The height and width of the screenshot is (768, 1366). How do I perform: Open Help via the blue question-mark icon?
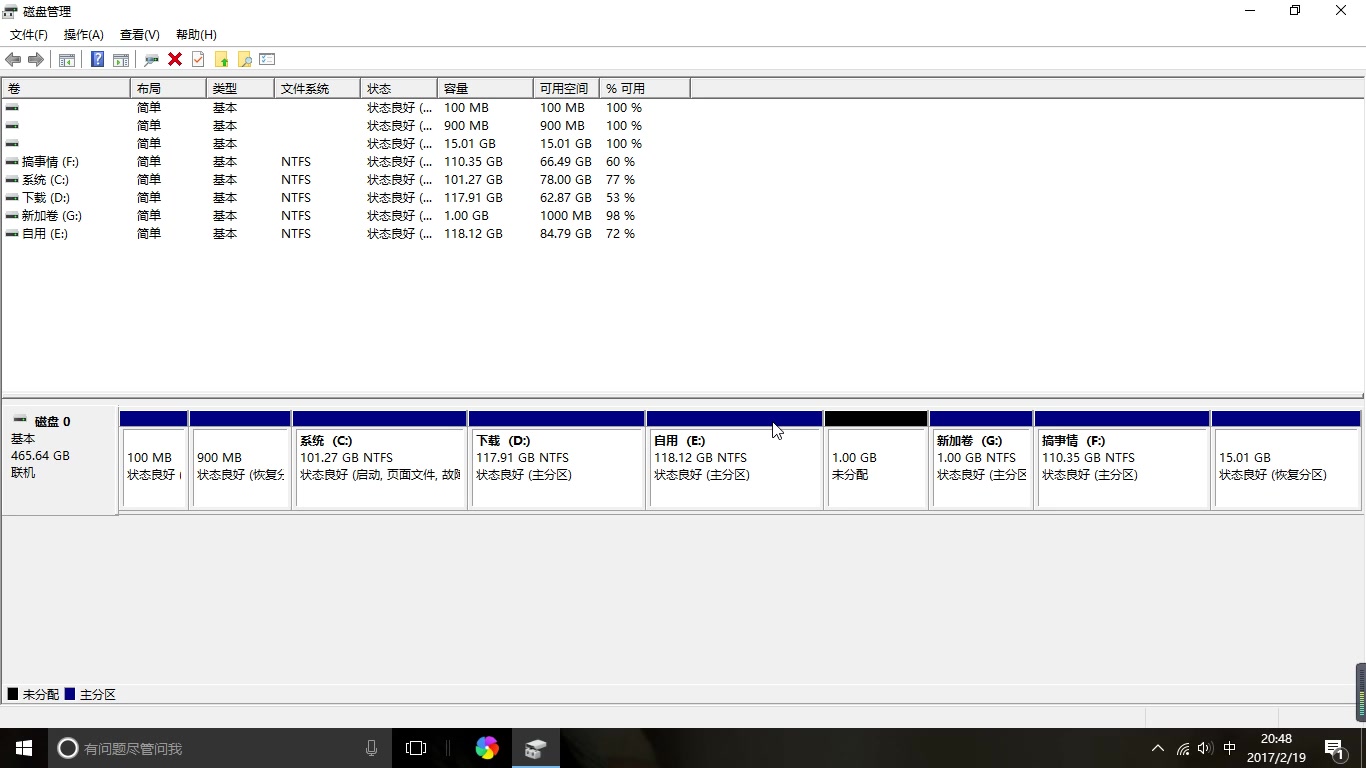97,60
